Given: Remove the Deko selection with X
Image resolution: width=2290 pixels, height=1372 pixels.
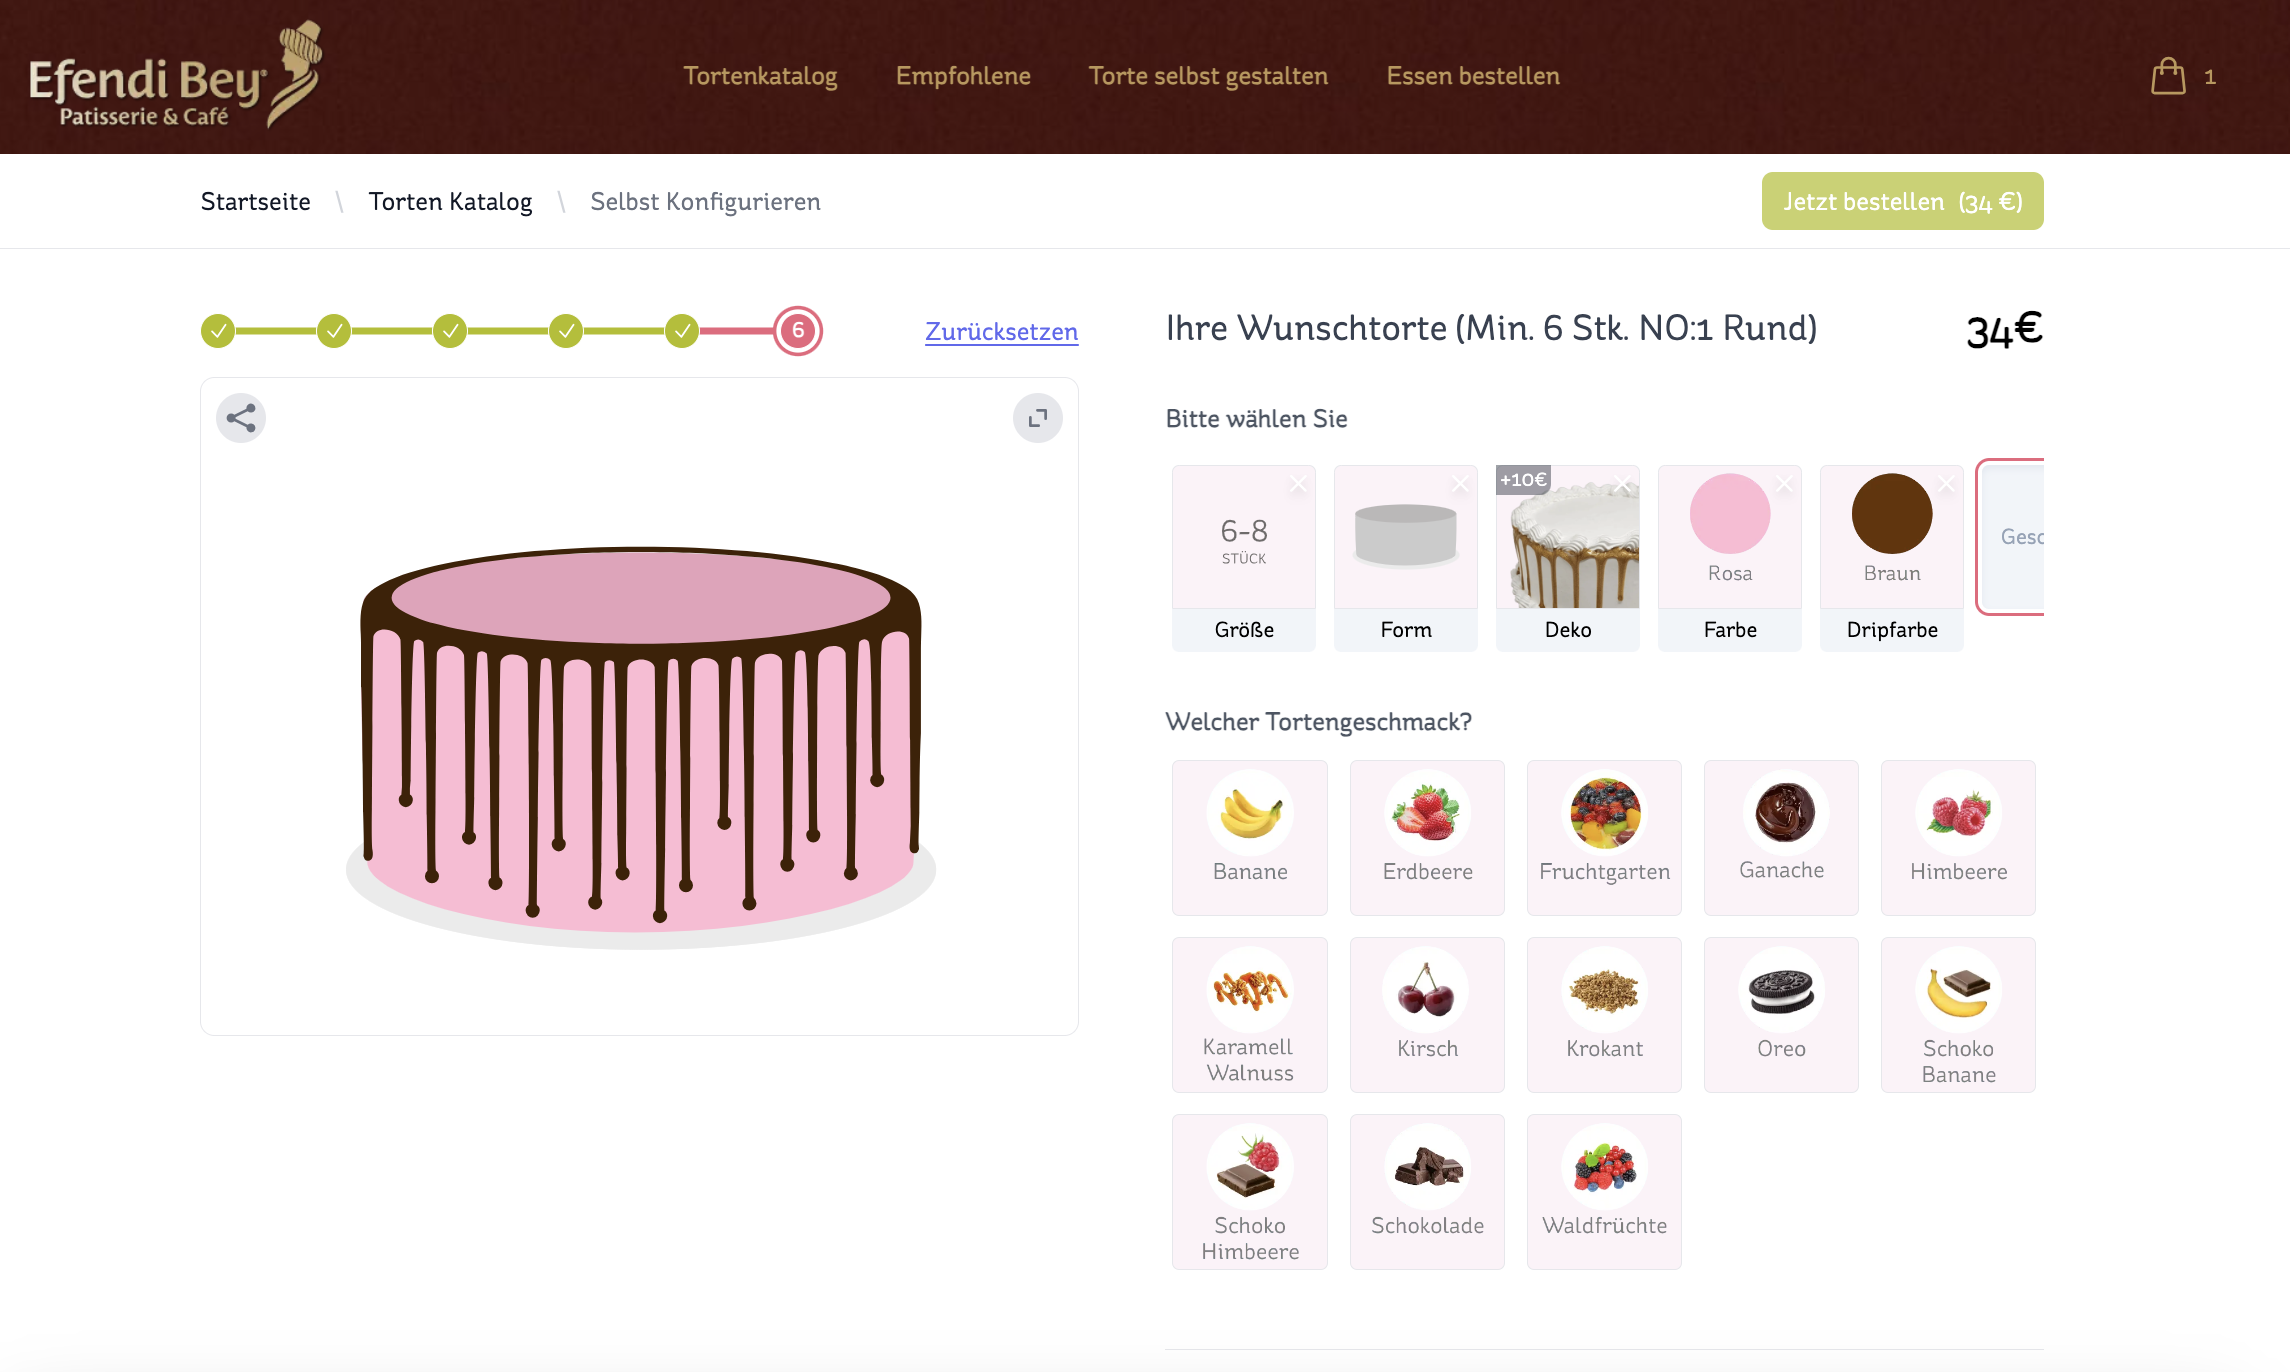Looking at the screenshot, I should [x=1621, y=484].
